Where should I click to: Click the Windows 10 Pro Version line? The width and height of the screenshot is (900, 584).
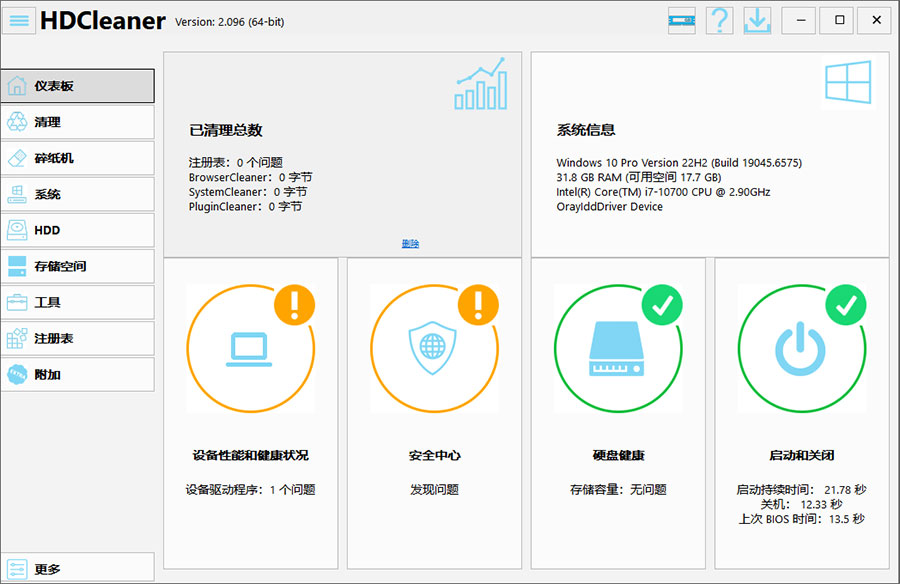[x=679, y=163]
